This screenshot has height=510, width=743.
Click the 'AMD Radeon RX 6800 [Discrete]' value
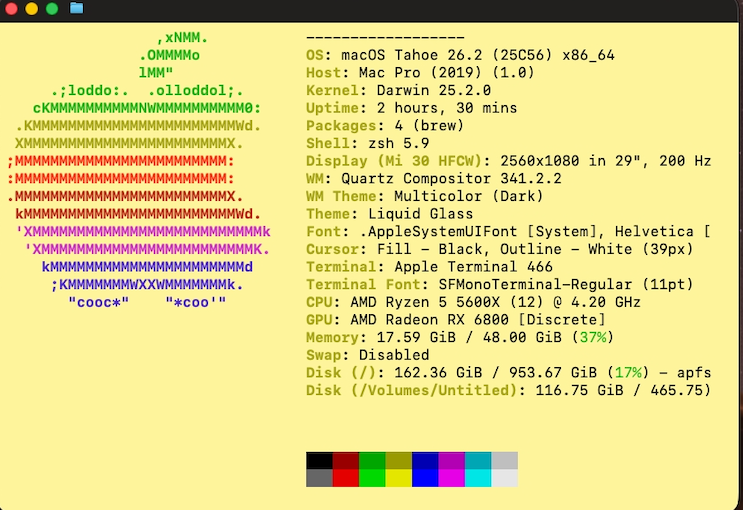(478, 320)
